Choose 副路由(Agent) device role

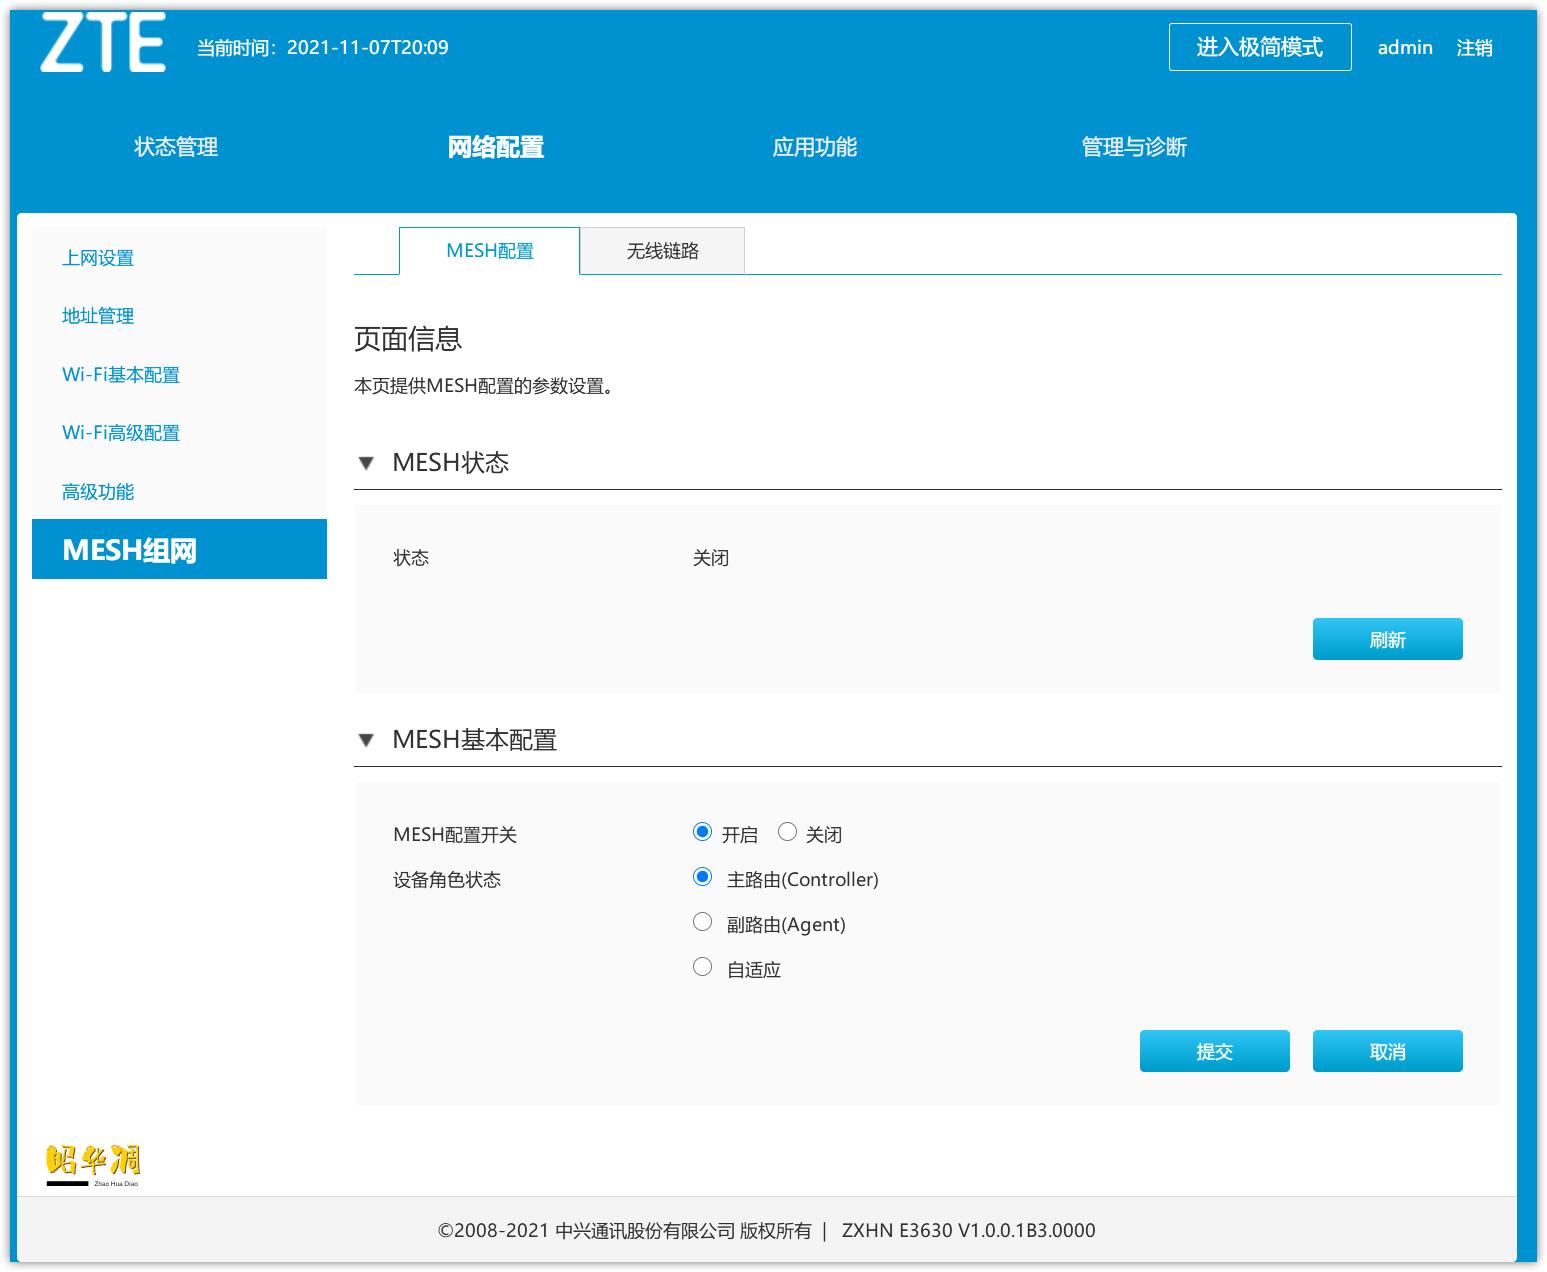pyautogui.click(x=701, y=921)
